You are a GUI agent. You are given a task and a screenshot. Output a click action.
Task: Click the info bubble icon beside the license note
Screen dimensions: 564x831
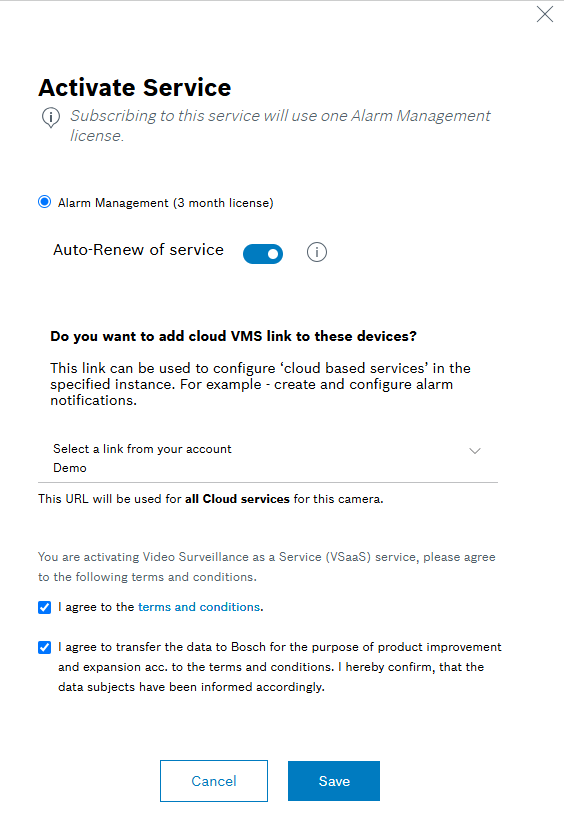pos(51,117)
